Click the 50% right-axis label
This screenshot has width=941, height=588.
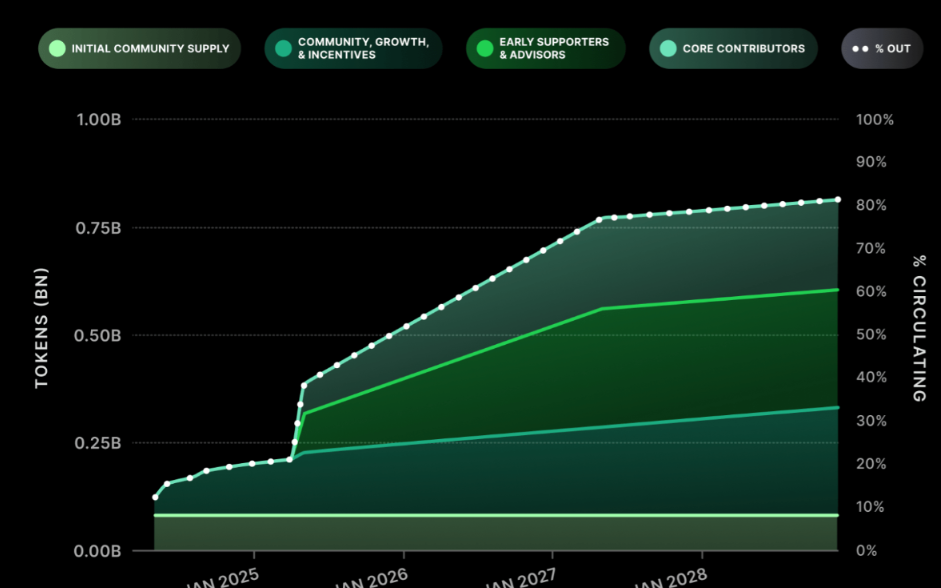[x=871, y=334]
